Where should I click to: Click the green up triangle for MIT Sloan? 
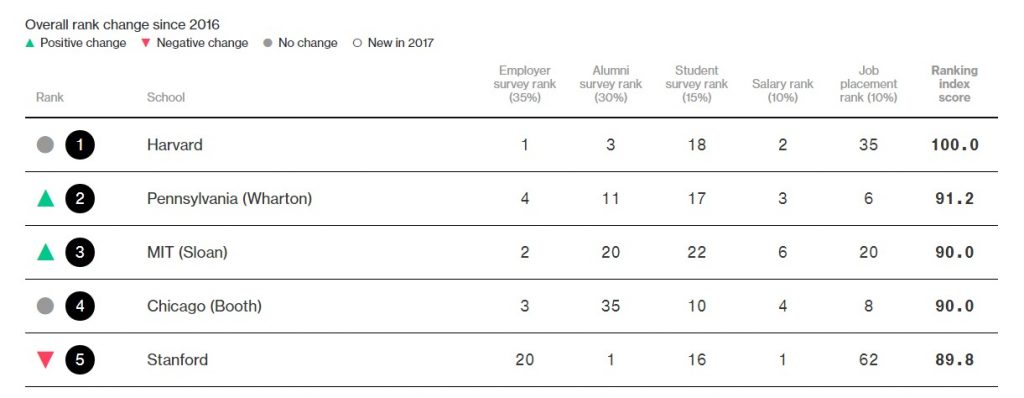tap(45, 252)
